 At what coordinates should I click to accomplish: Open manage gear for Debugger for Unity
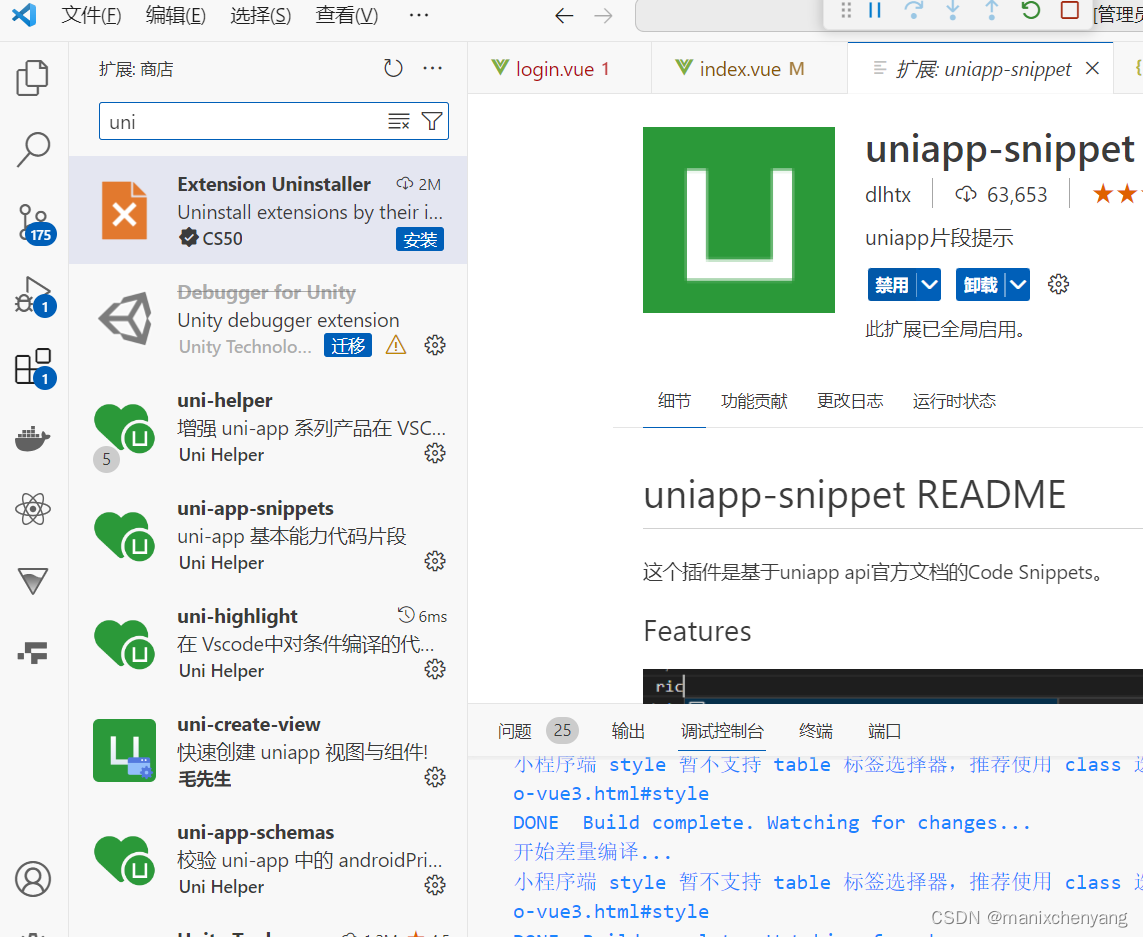click(x=435, y=345)
